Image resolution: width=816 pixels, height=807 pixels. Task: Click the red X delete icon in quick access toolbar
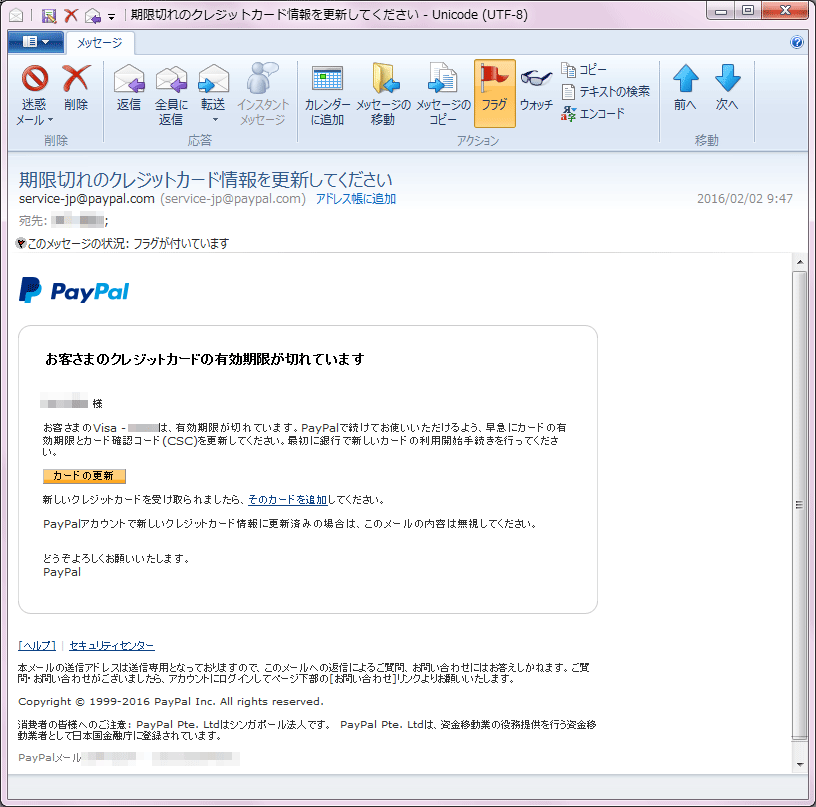coord(71,16)
